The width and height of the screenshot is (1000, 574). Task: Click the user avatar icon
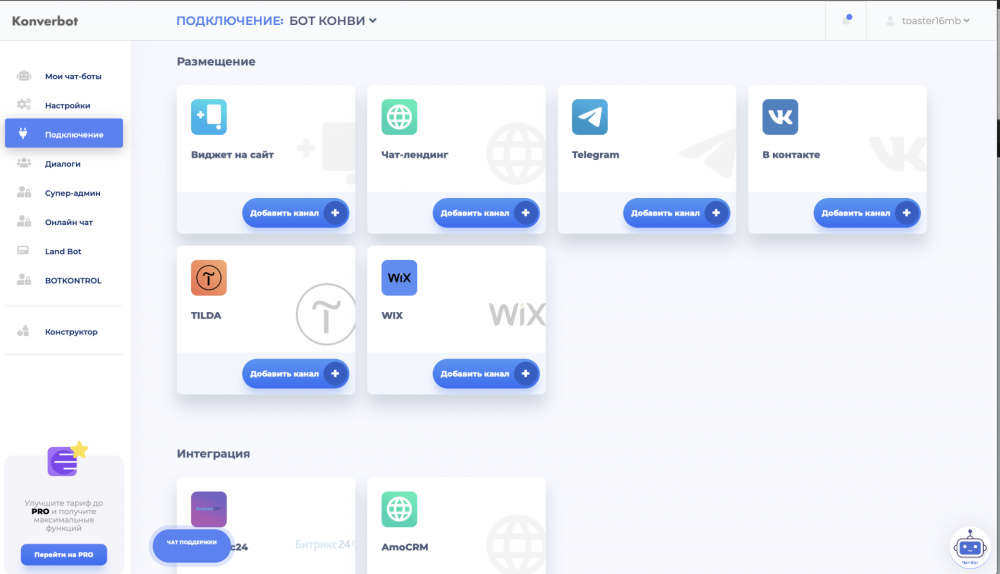pyautogui.click(x=890, y=21)
